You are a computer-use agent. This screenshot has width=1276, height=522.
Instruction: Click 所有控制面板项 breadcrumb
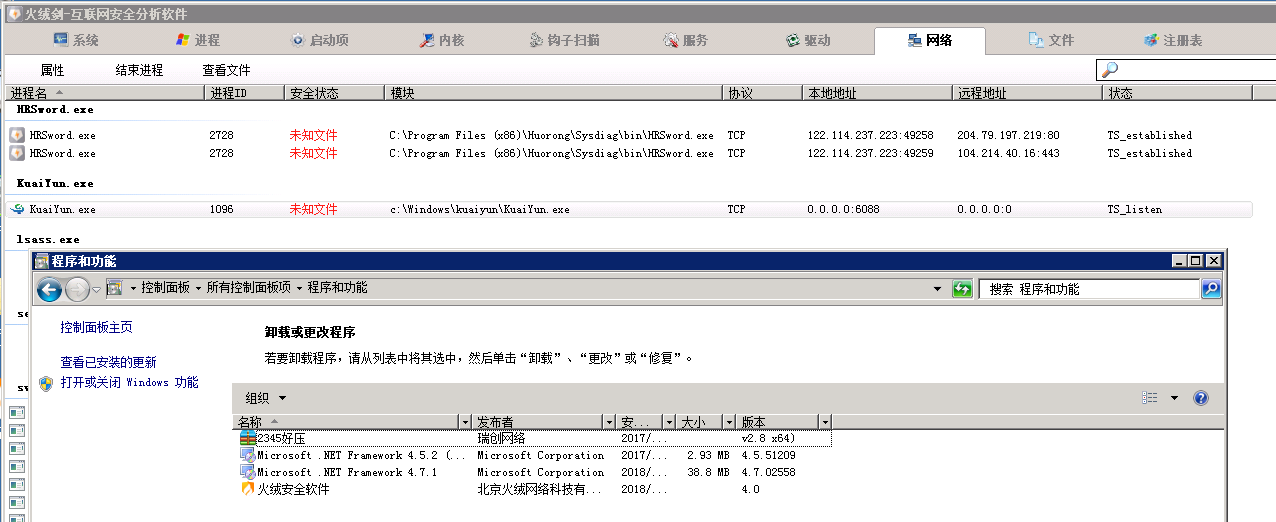[x=249, y=288]
